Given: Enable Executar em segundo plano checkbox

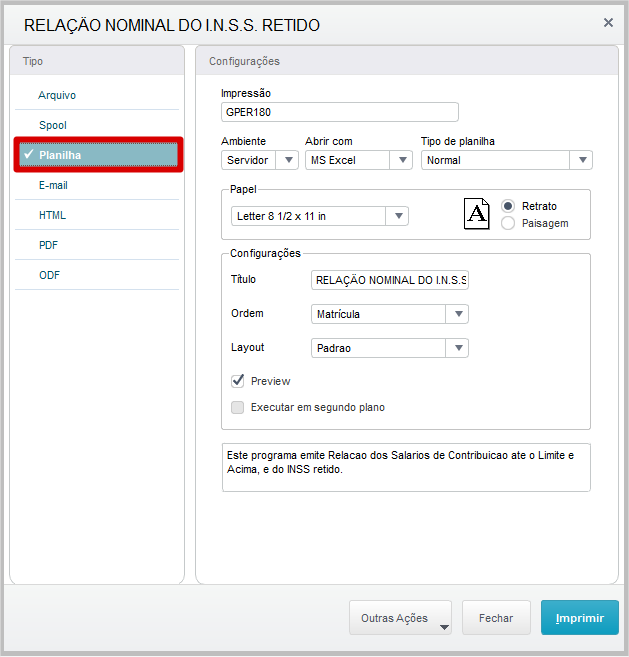Looking at the screenshot, I should tap(238, 407).
